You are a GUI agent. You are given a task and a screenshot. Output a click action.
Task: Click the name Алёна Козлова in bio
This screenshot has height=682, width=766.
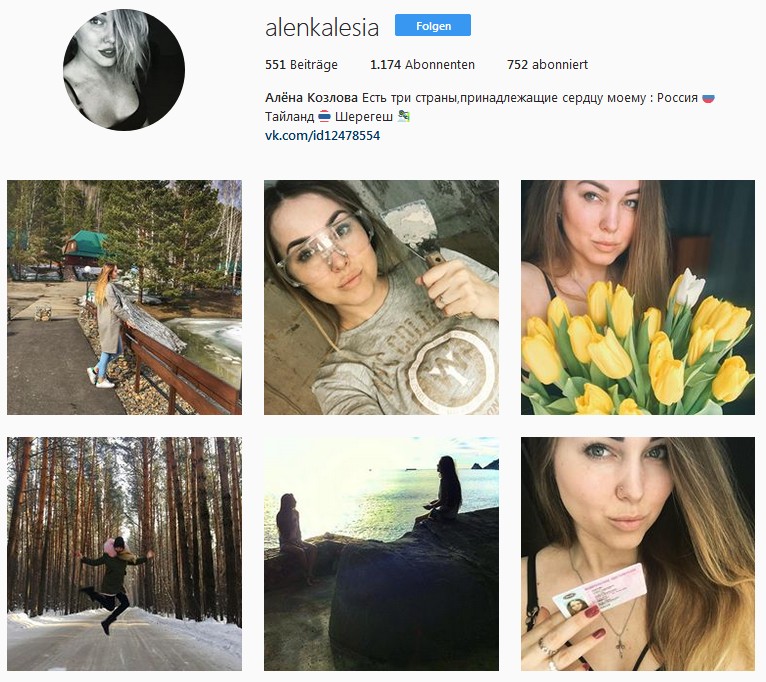311,98
